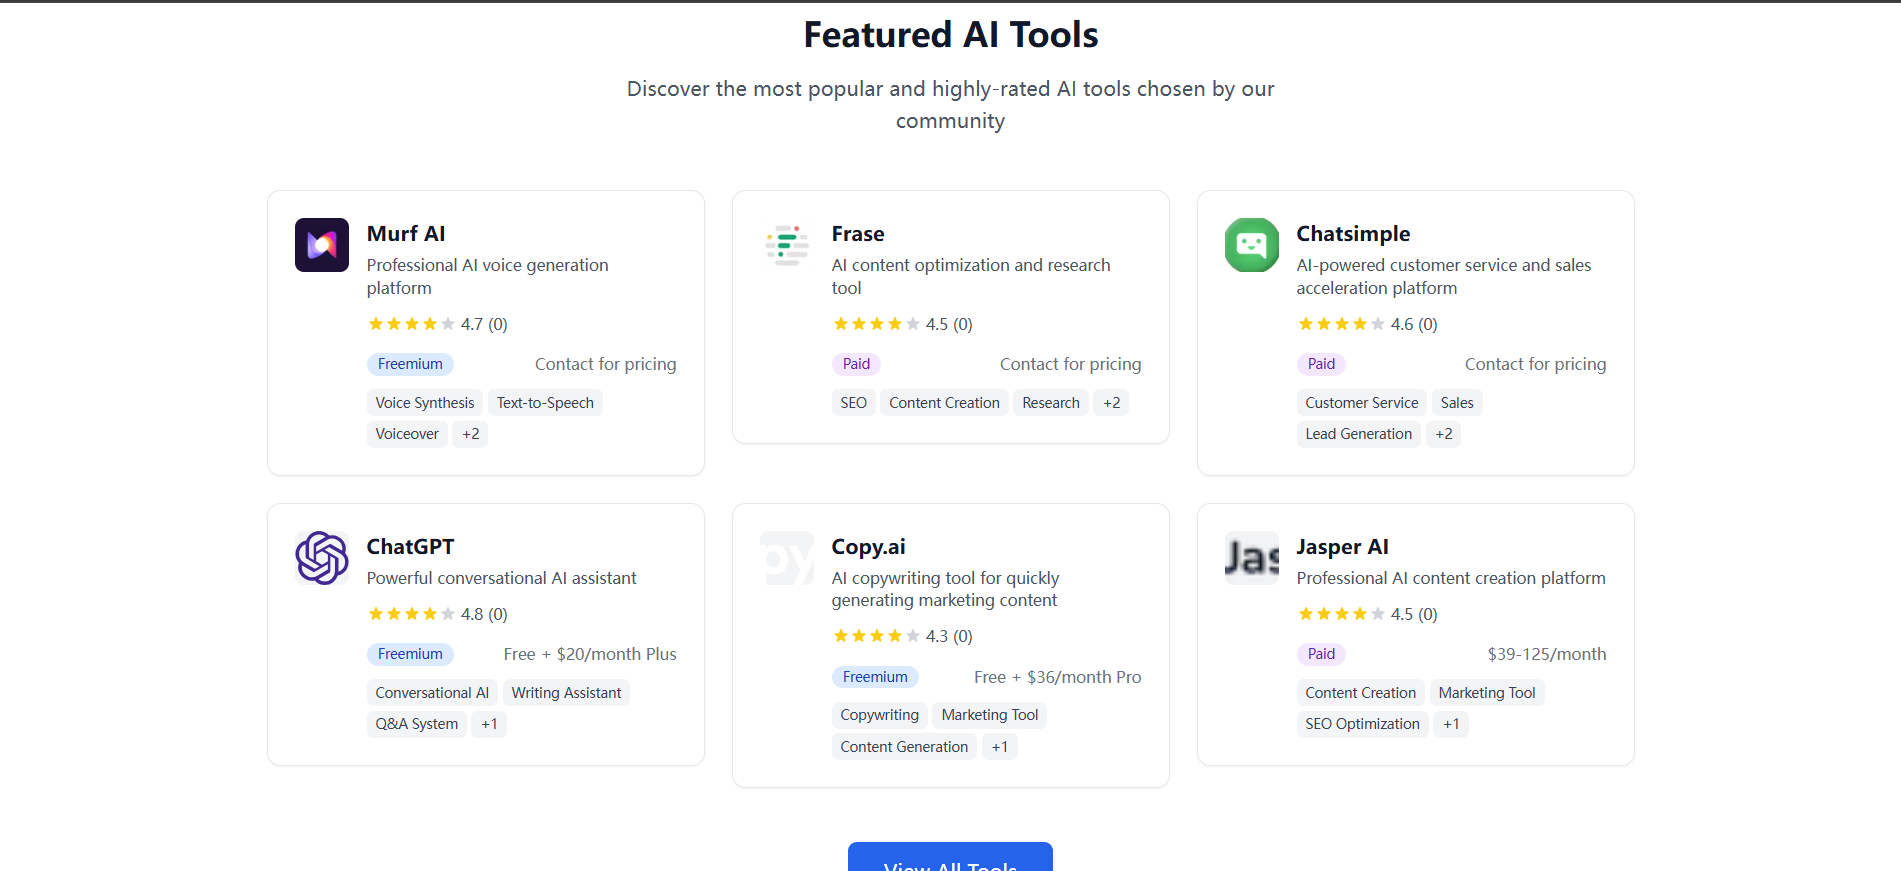
Task: Click the Jasper AI logo icon
Action: (x=1252, y=558)
